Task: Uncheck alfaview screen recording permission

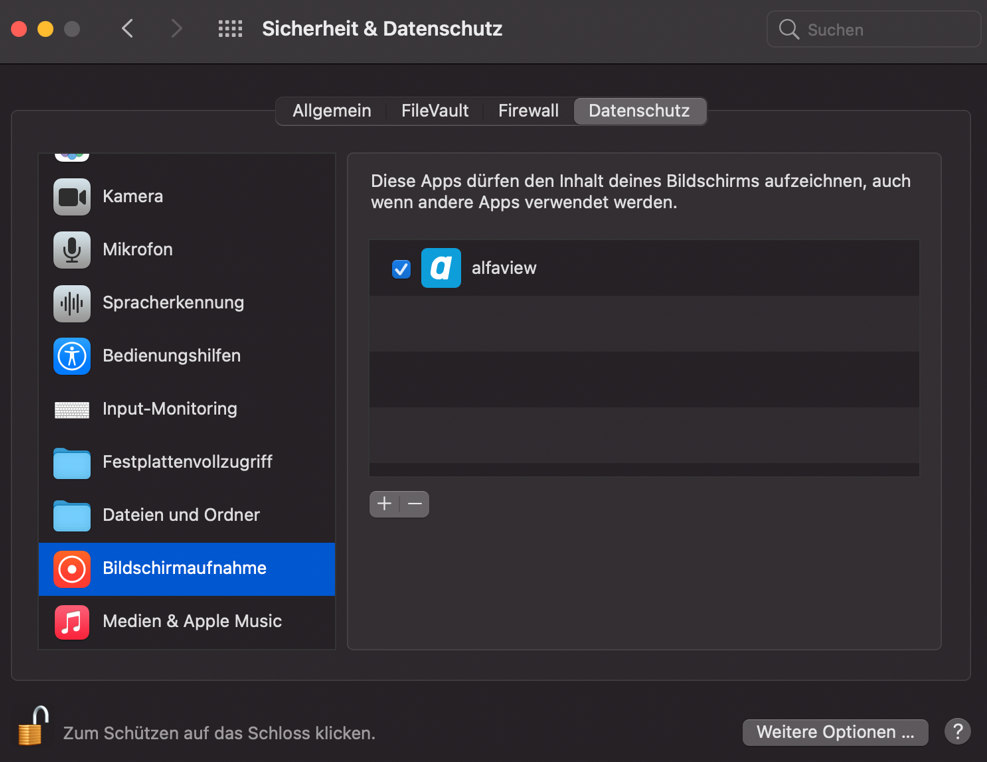Action: pos(400,268)
